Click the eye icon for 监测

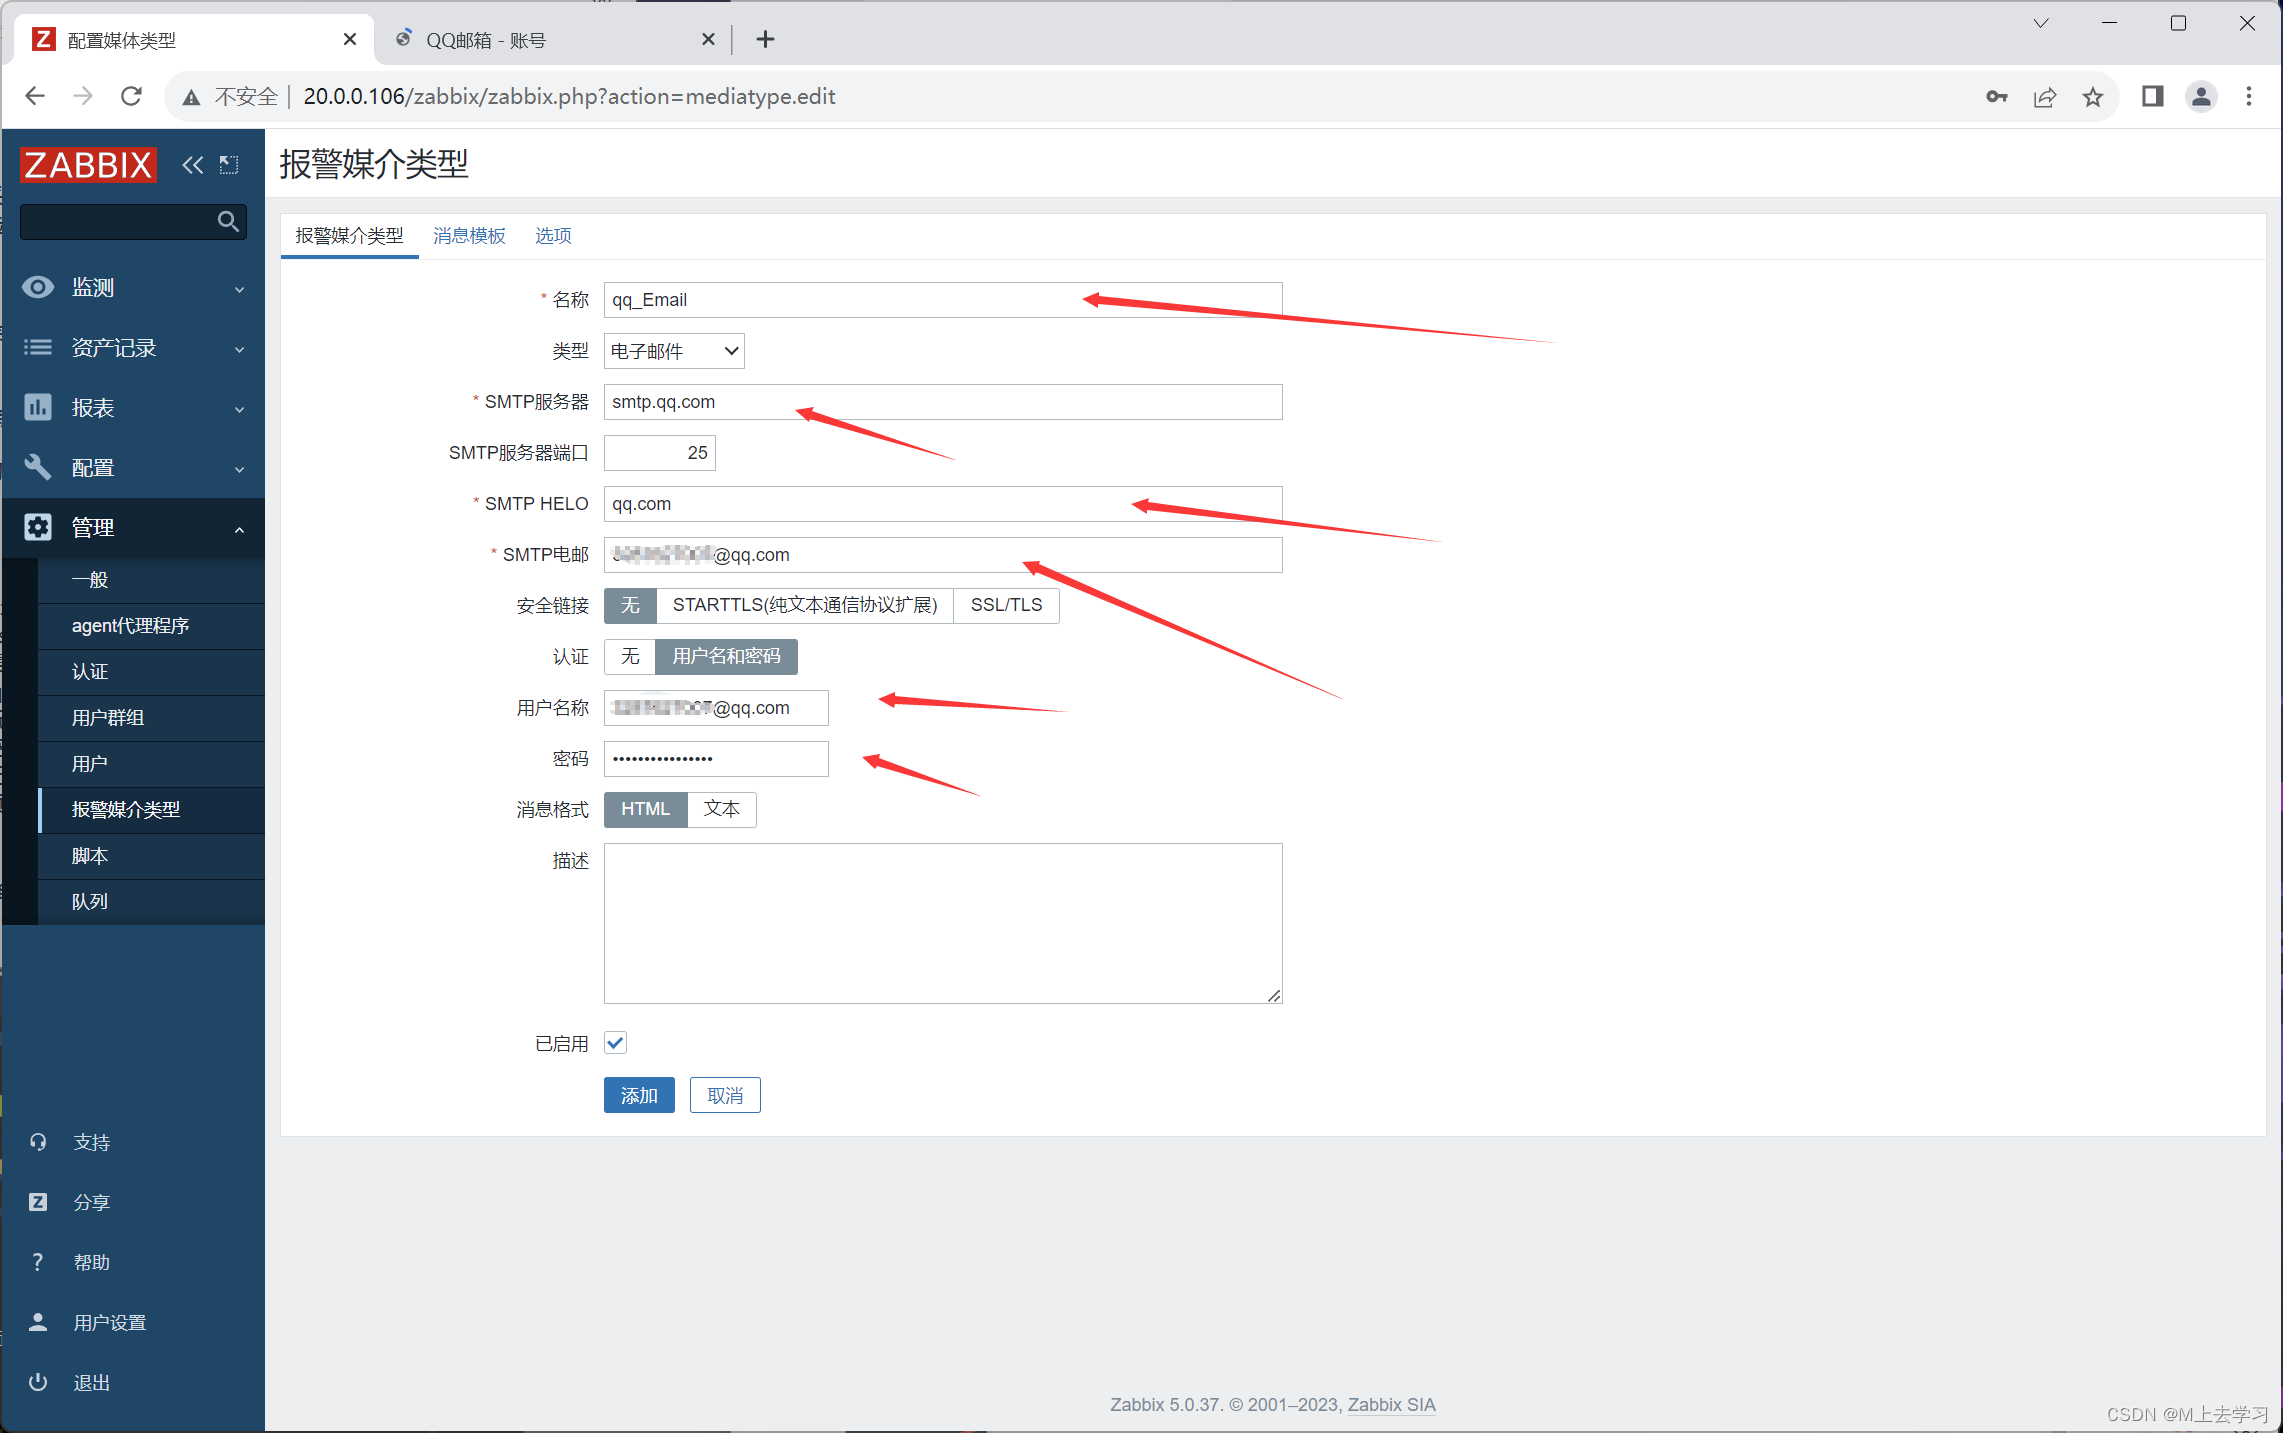point(38,288)
